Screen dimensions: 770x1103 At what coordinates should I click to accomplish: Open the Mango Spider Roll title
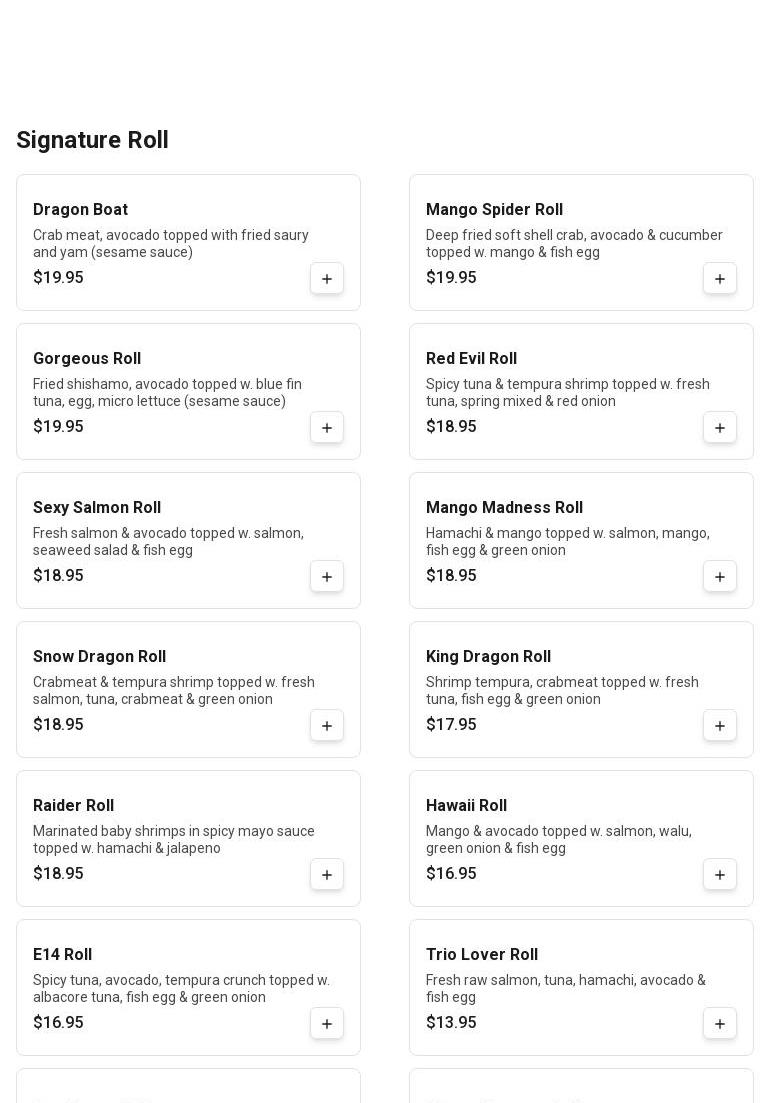pos(494,210)
